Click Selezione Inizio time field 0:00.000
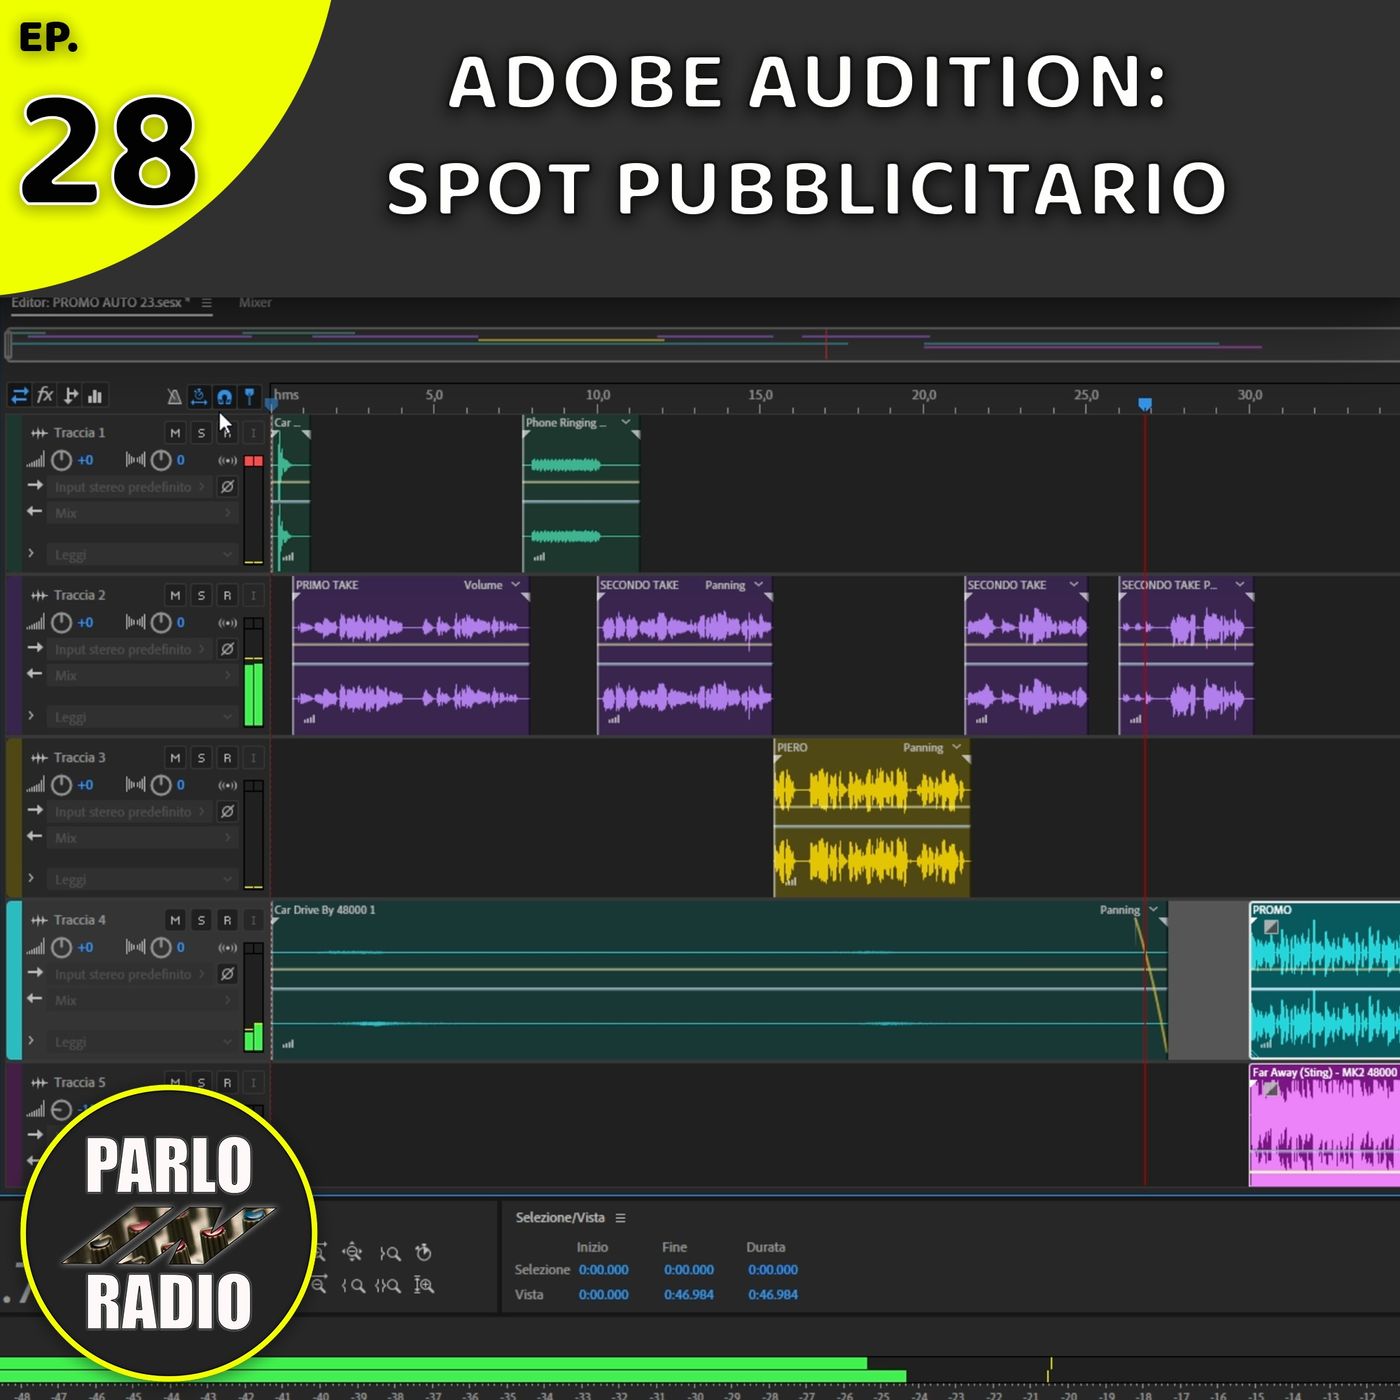The height and width of the screenshot is (1400, 1400). tap(604, 1270)
